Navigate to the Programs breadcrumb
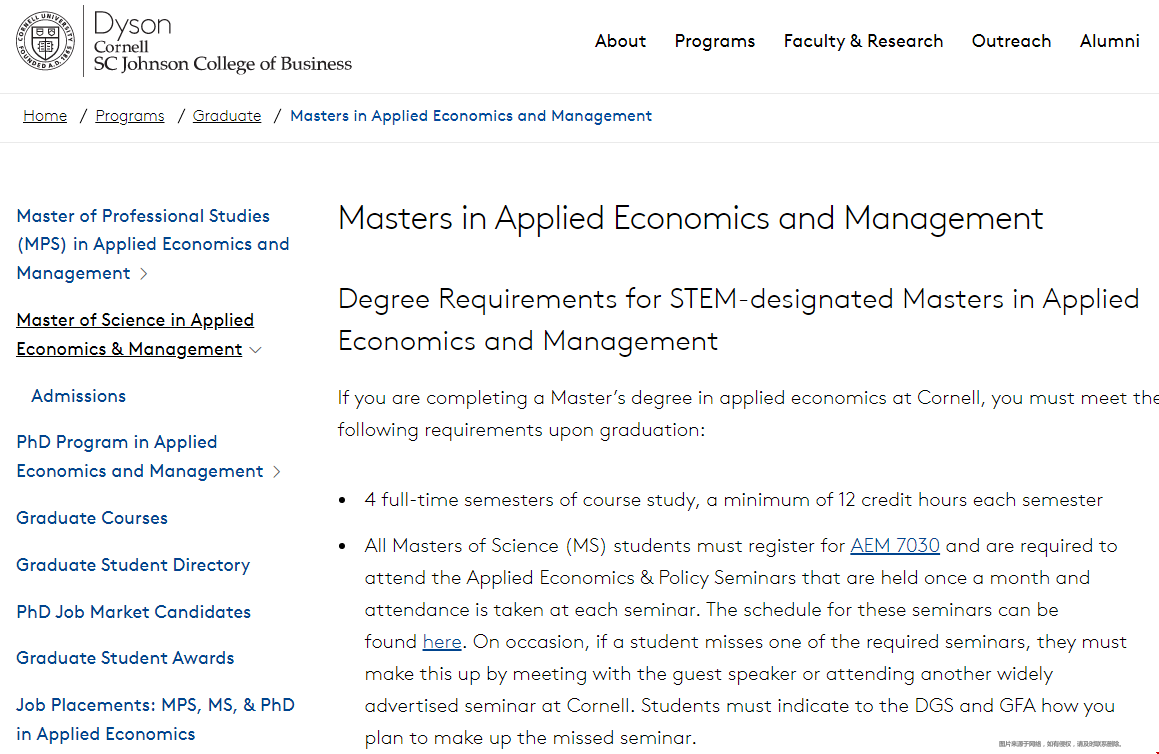This screenshot has height=754, width=1159. click(130, 116)
